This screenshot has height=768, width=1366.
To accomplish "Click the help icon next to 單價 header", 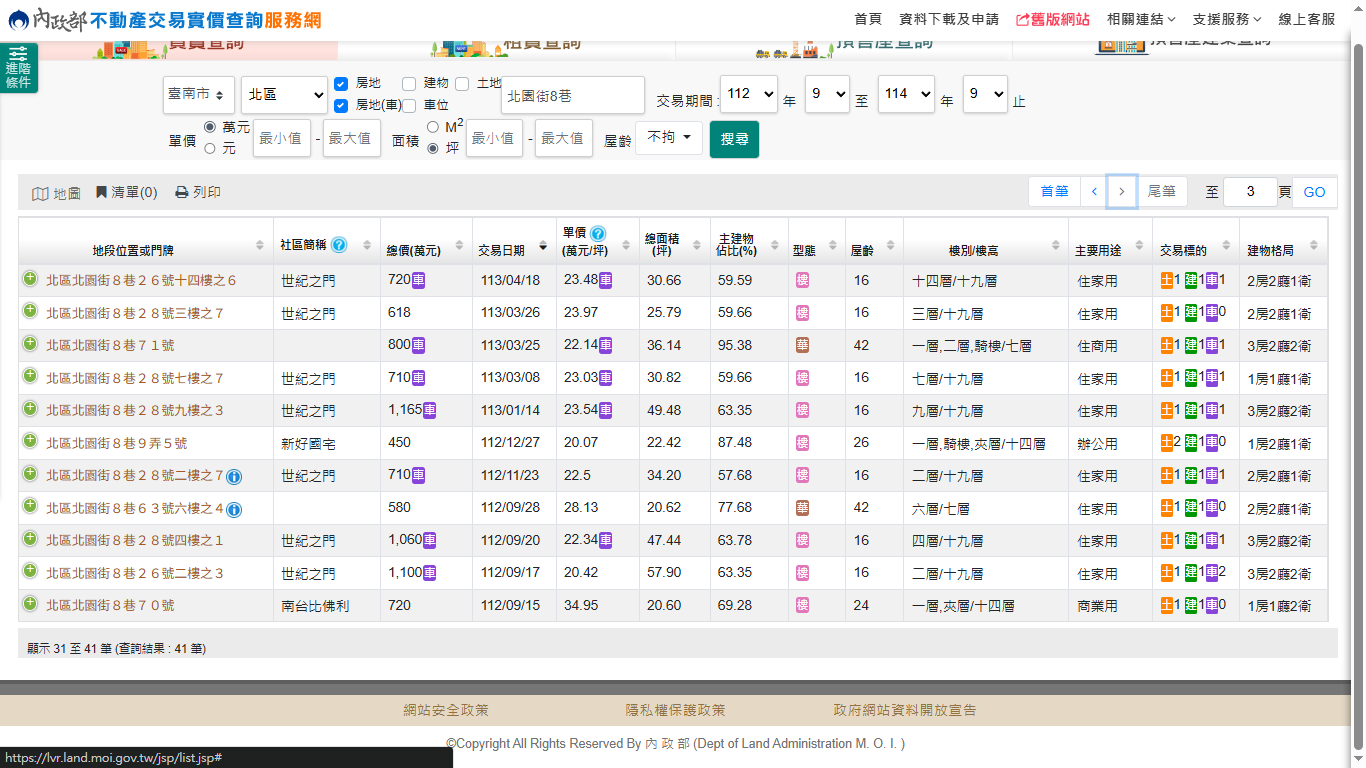I will 598,233.
